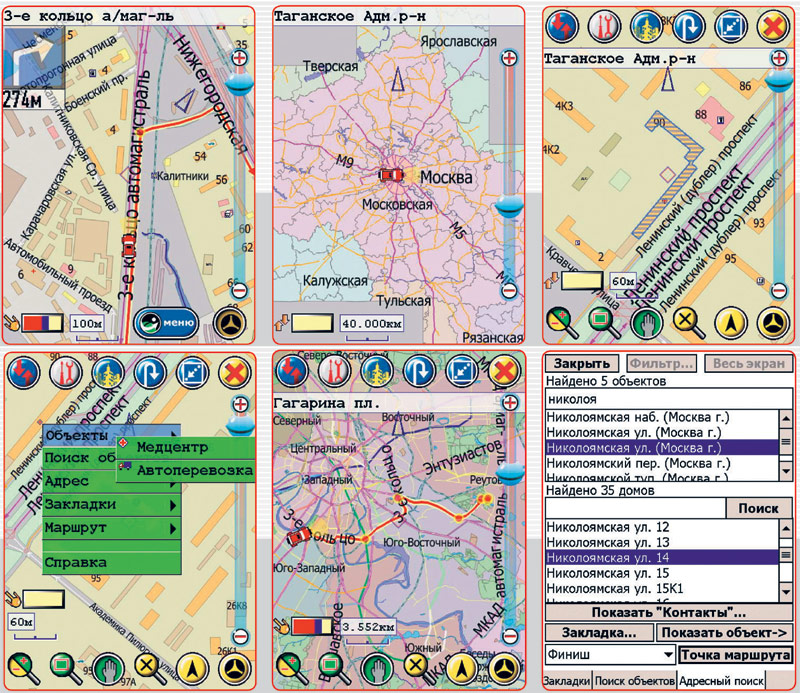The height and width of the screenshot is (693, 800).
Task: Click the up arrow of the street list scrollbar
Action: click(x=786, y=418)
